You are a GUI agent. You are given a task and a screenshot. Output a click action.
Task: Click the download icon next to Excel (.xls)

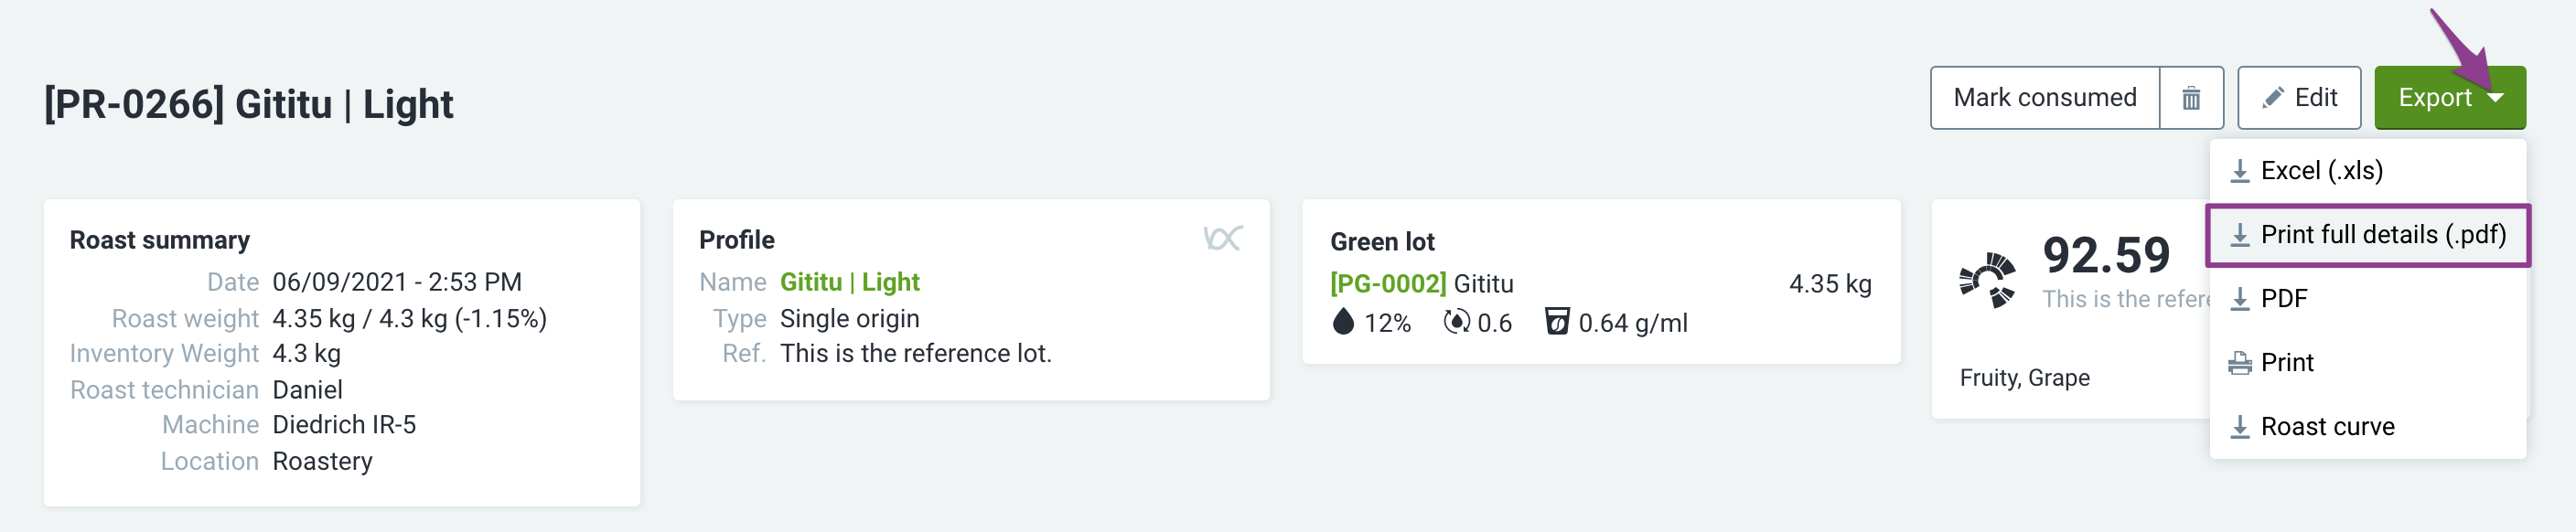click(x=2240, y=171)
